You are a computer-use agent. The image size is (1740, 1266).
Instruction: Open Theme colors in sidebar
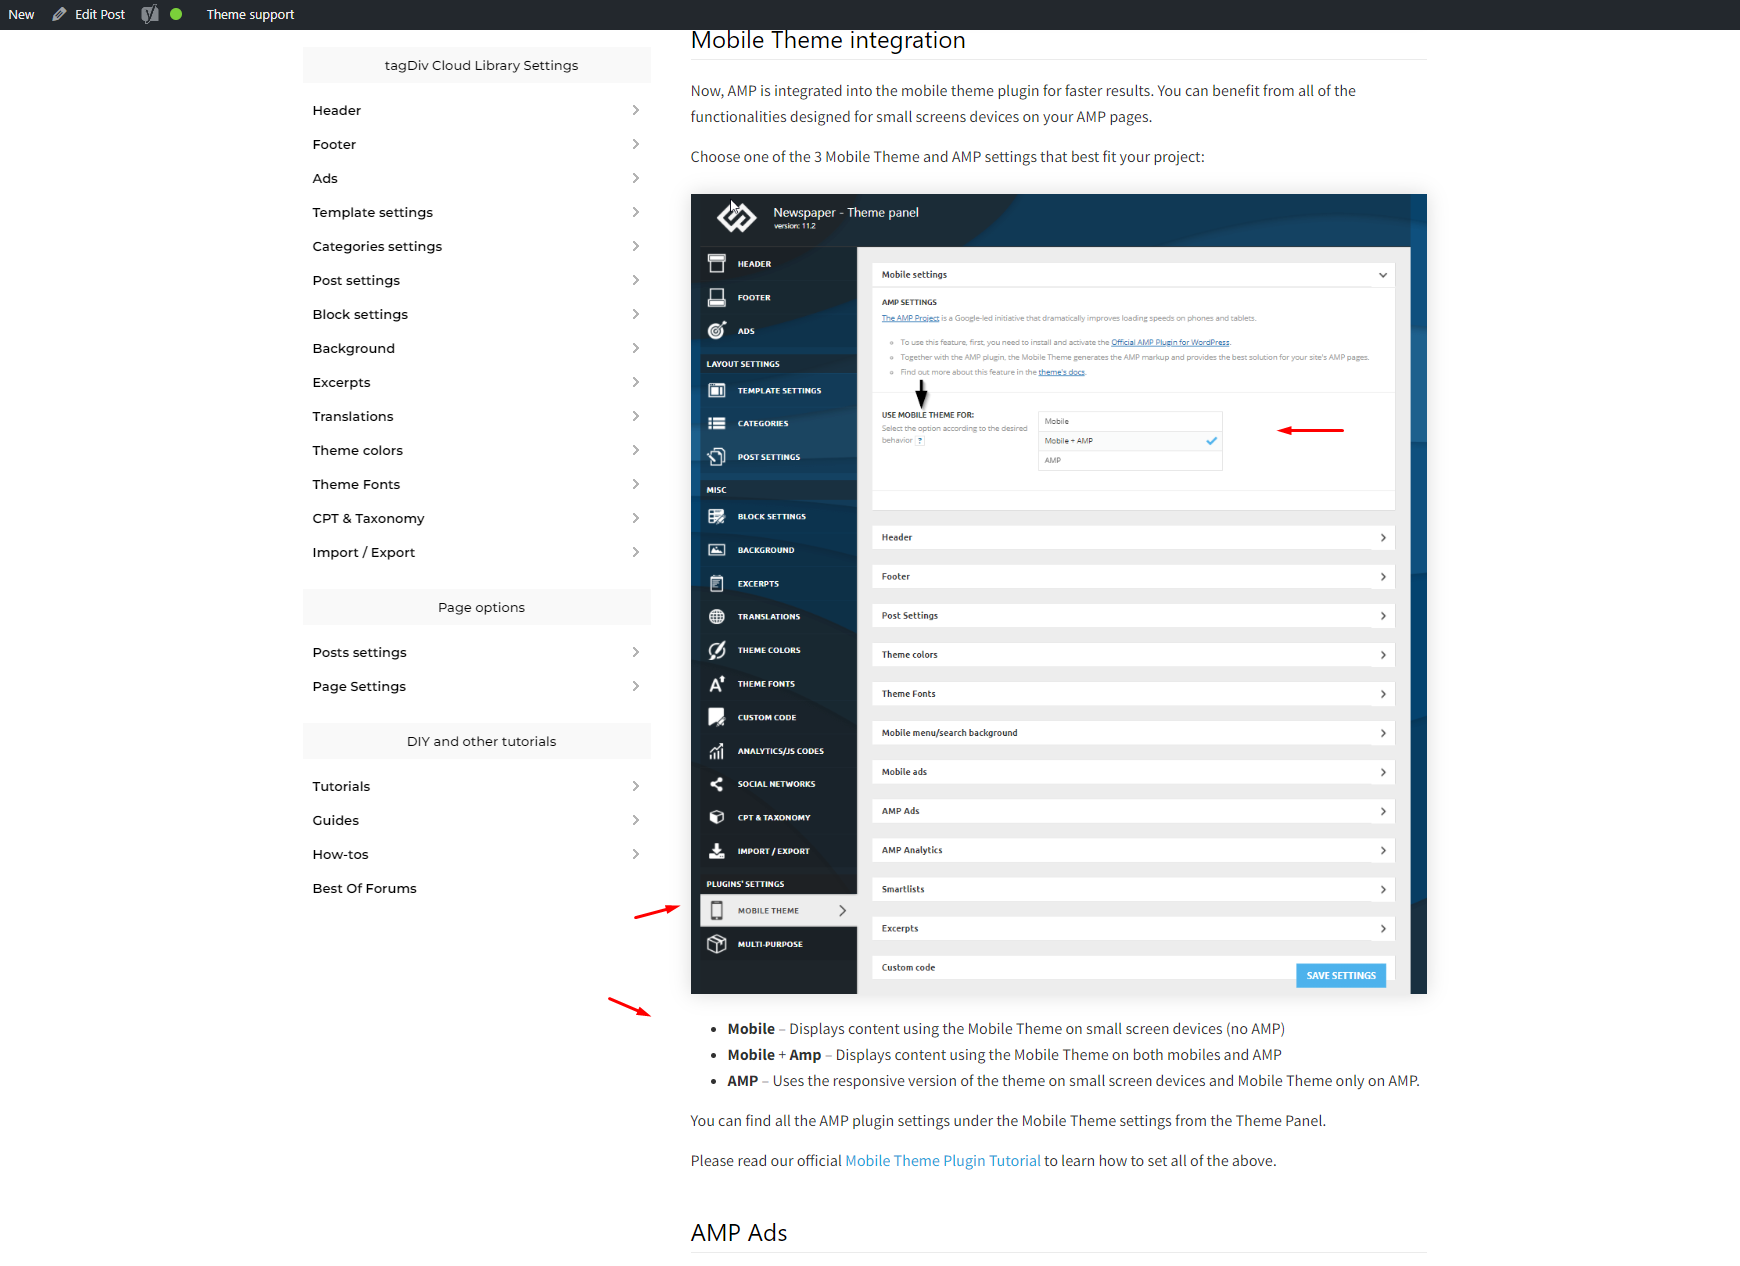357,450
